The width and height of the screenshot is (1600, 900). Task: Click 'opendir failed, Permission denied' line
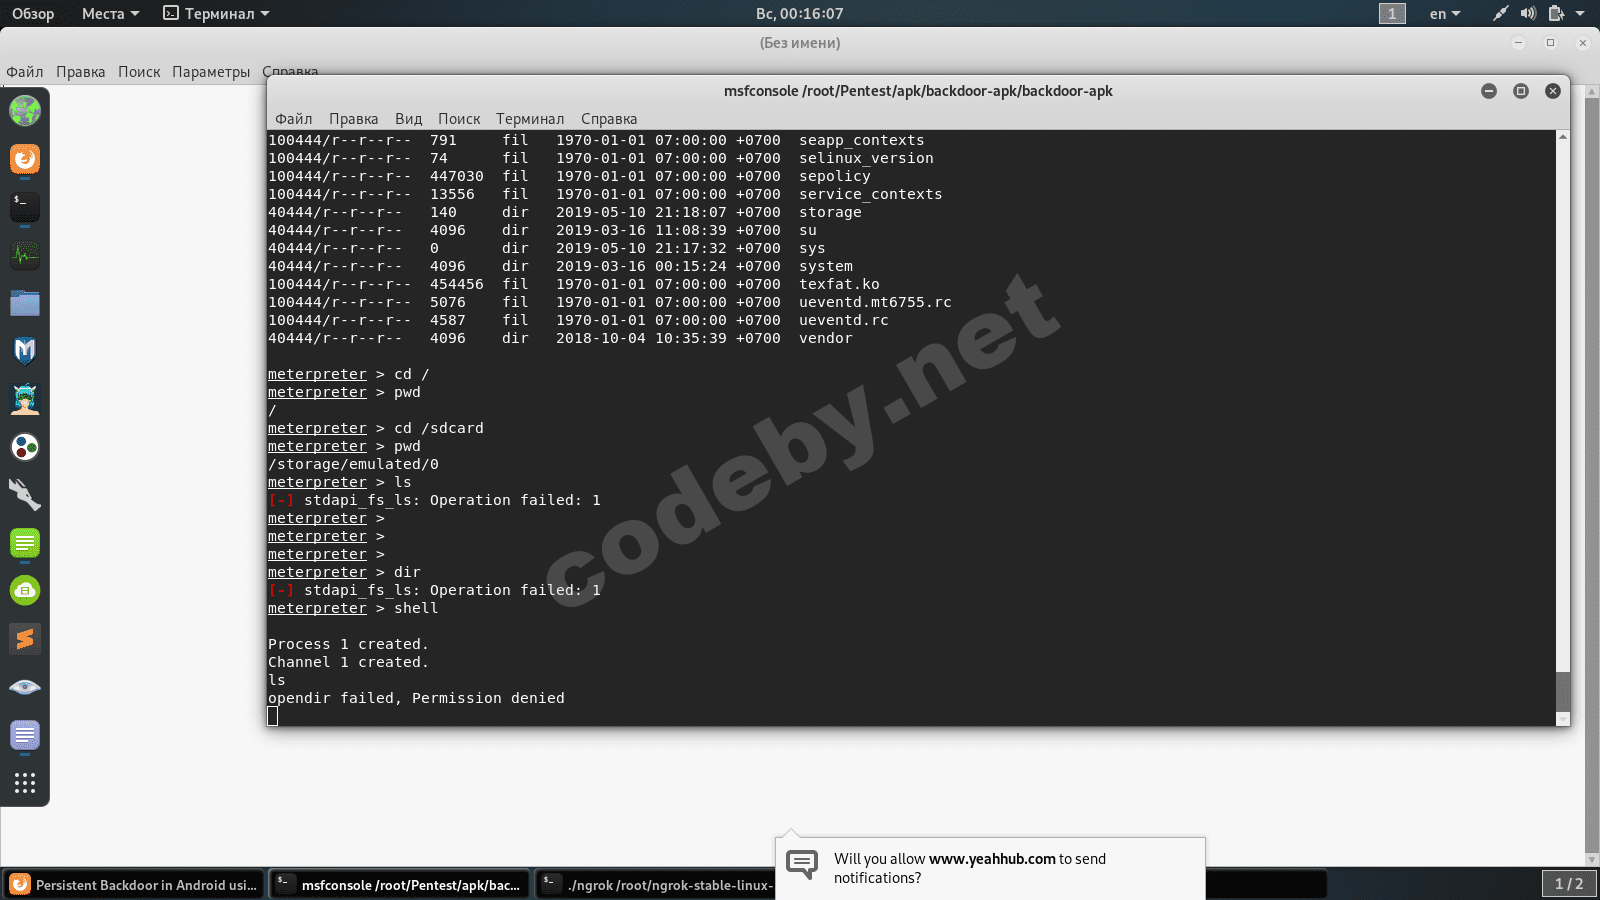click(416, 698)
